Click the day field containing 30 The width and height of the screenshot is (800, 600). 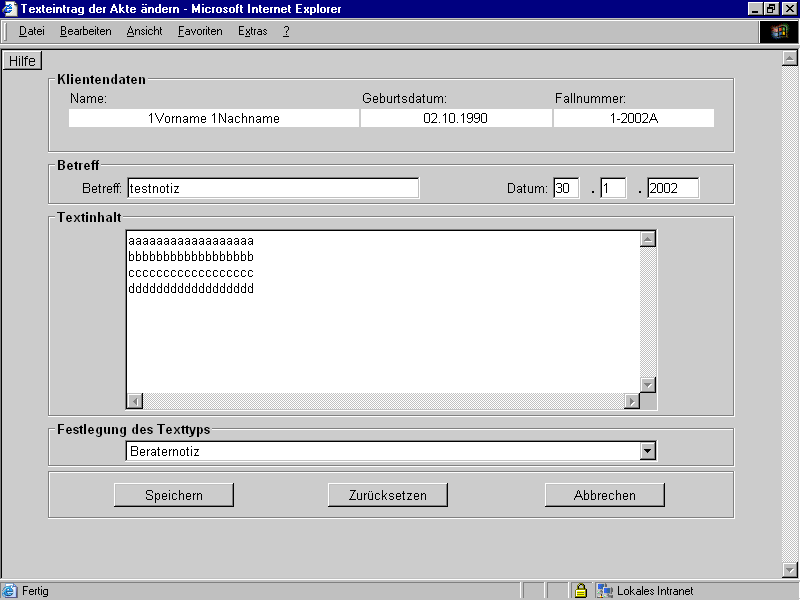point(566,188)
